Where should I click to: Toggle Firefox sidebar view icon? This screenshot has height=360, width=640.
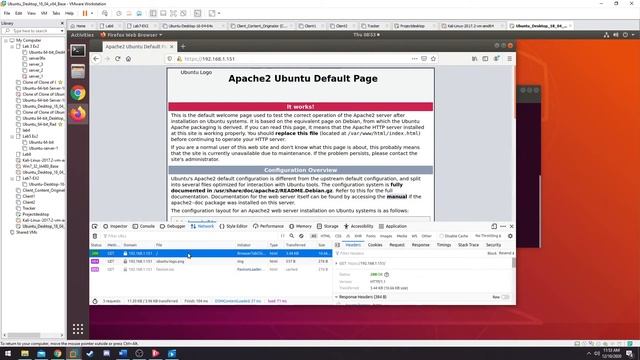485,59
